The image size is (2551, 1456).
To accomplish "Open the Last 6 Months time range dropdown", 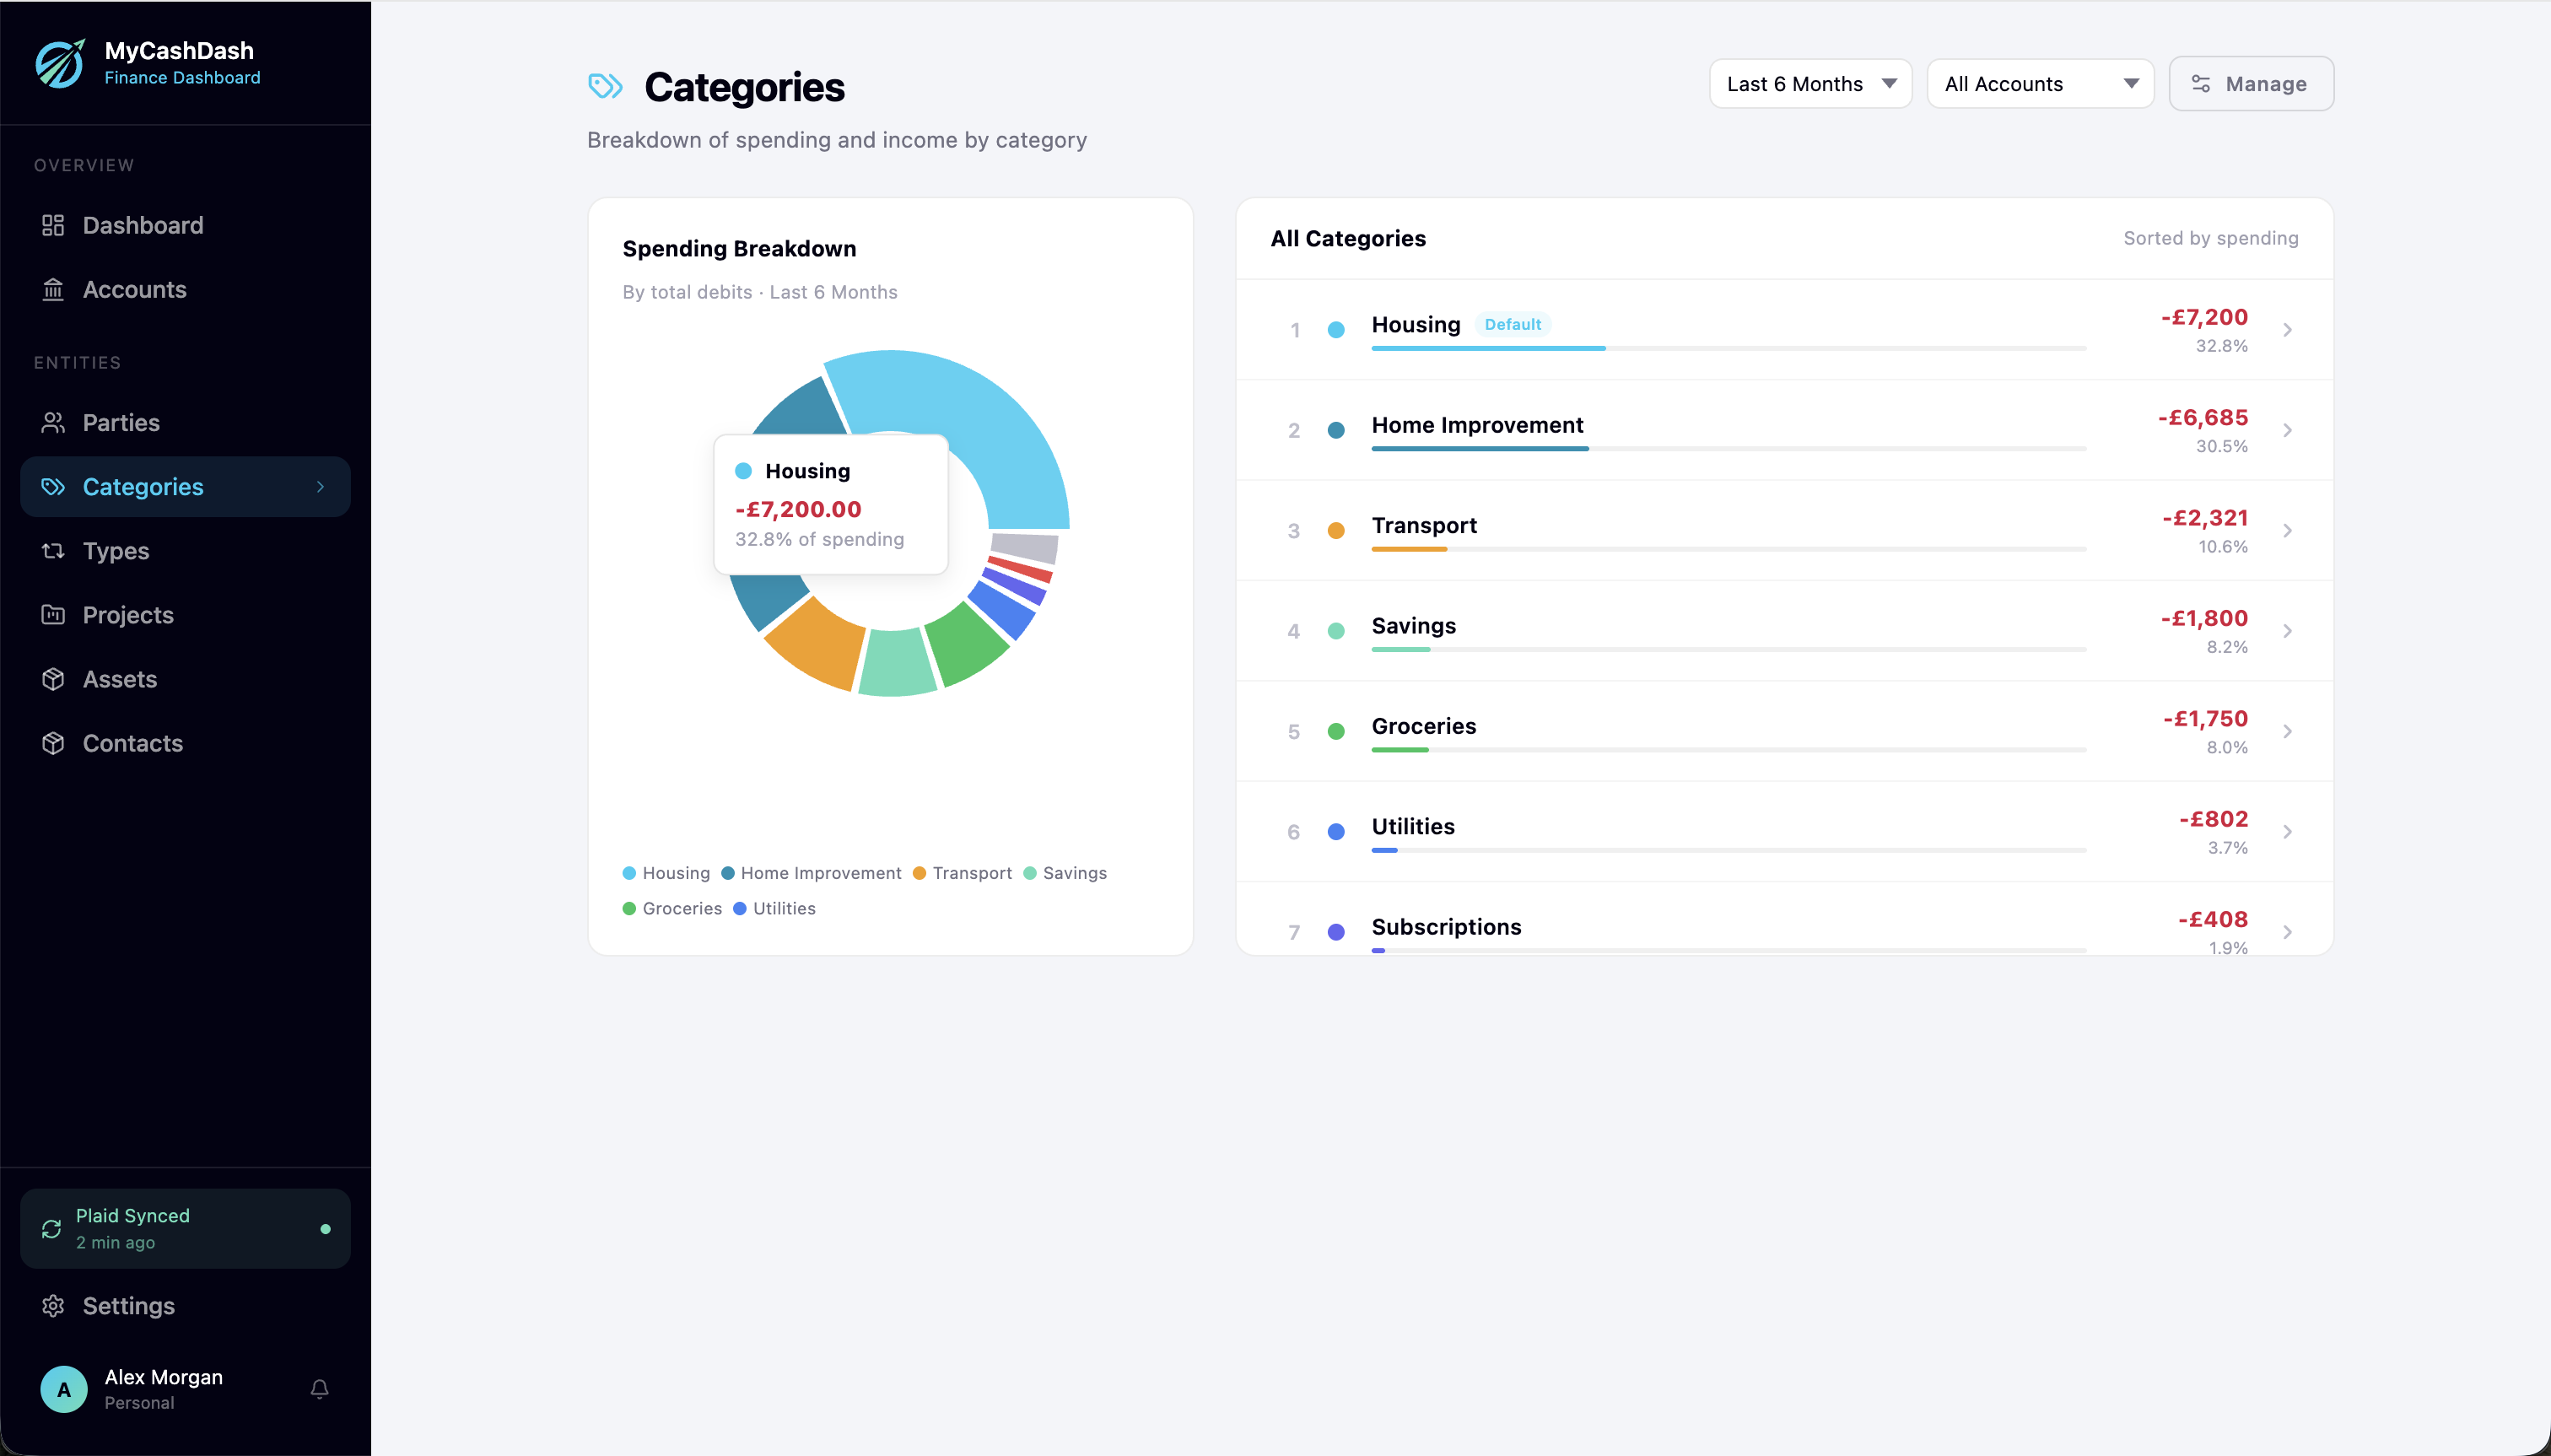I will (x=1809, y=84).
